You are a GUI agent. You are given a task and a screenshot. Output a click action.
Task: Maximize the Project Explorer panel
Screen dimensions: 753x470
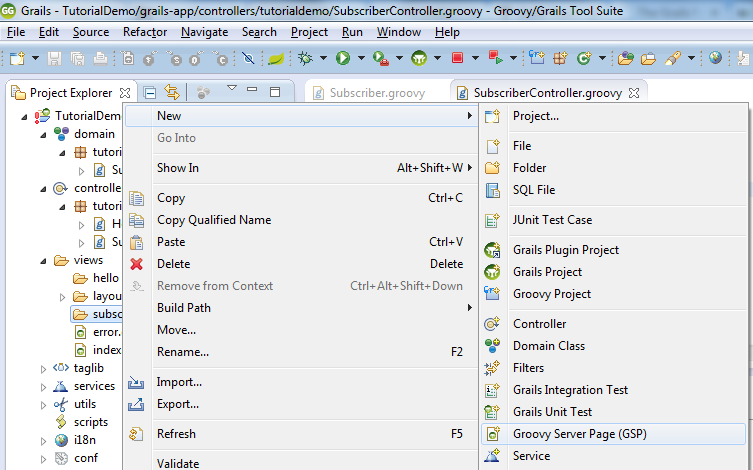[x=275, y=92]
